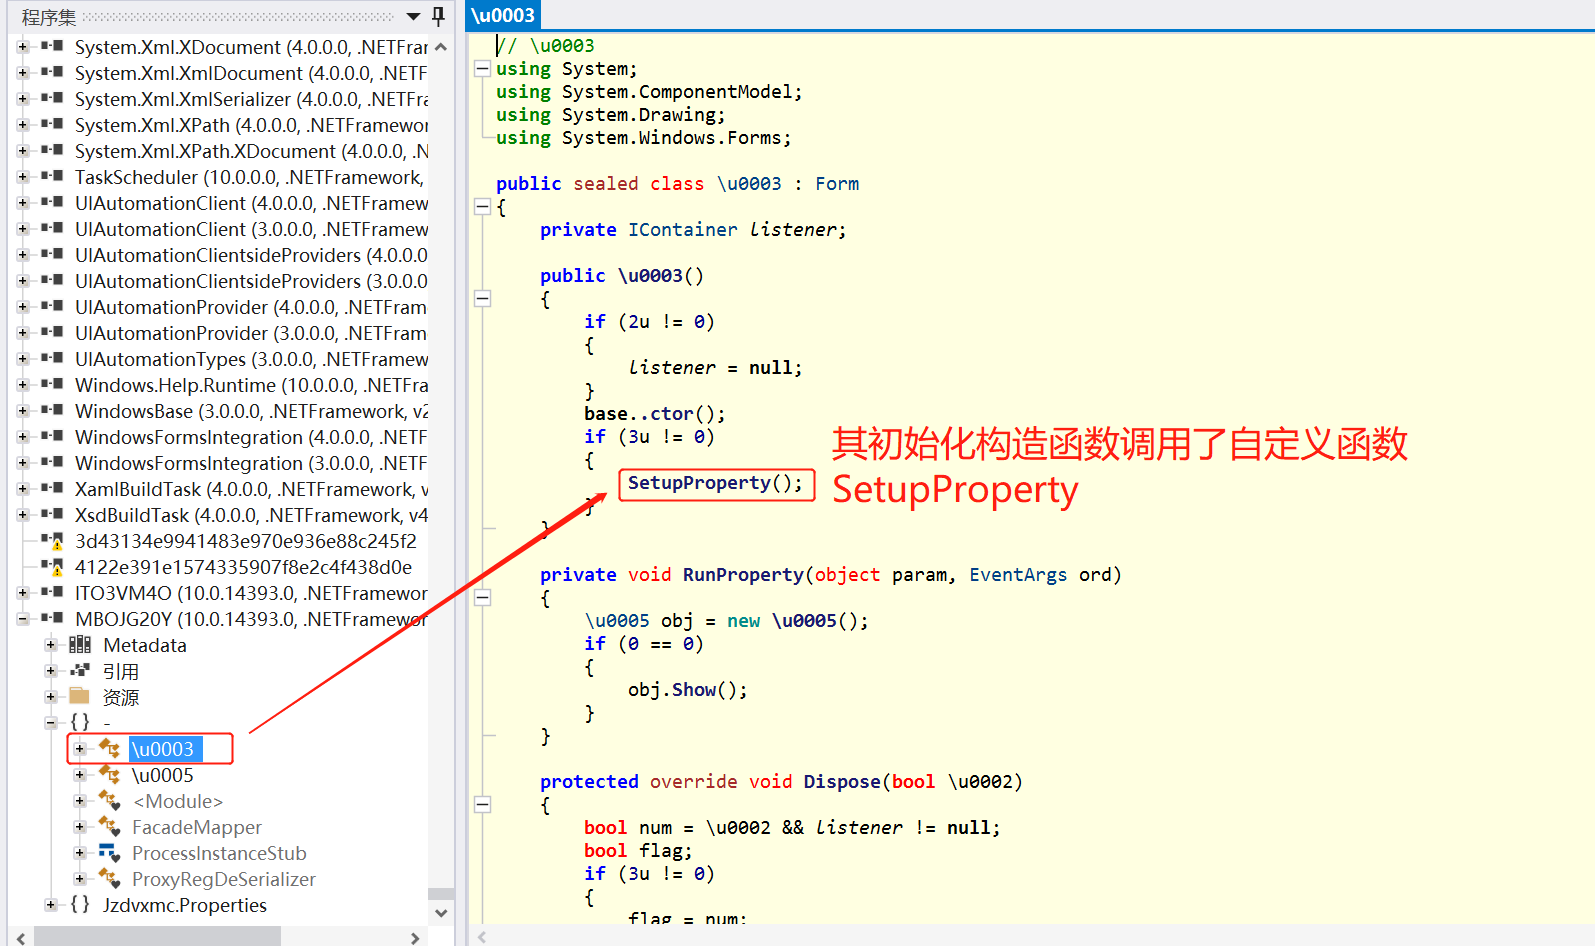Click the warning assembly icon for 3d43134e9941483e970e936e88c245f2

53,541
